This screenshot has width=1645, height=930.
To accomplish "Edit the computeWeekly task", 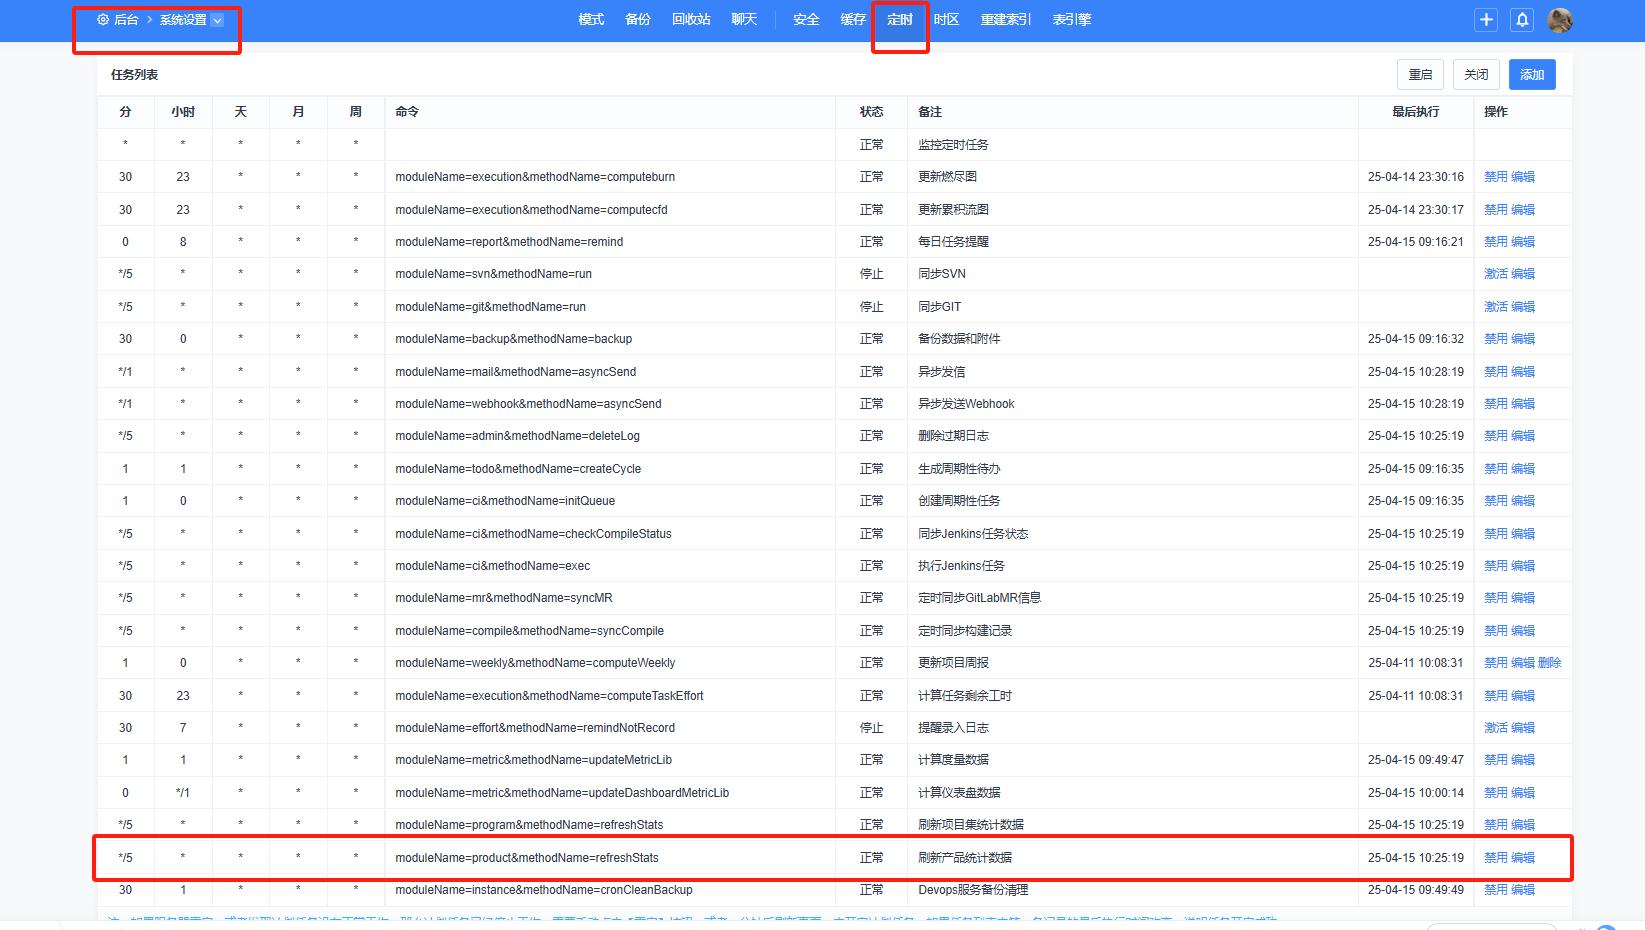I will (x=1523, y=663).
